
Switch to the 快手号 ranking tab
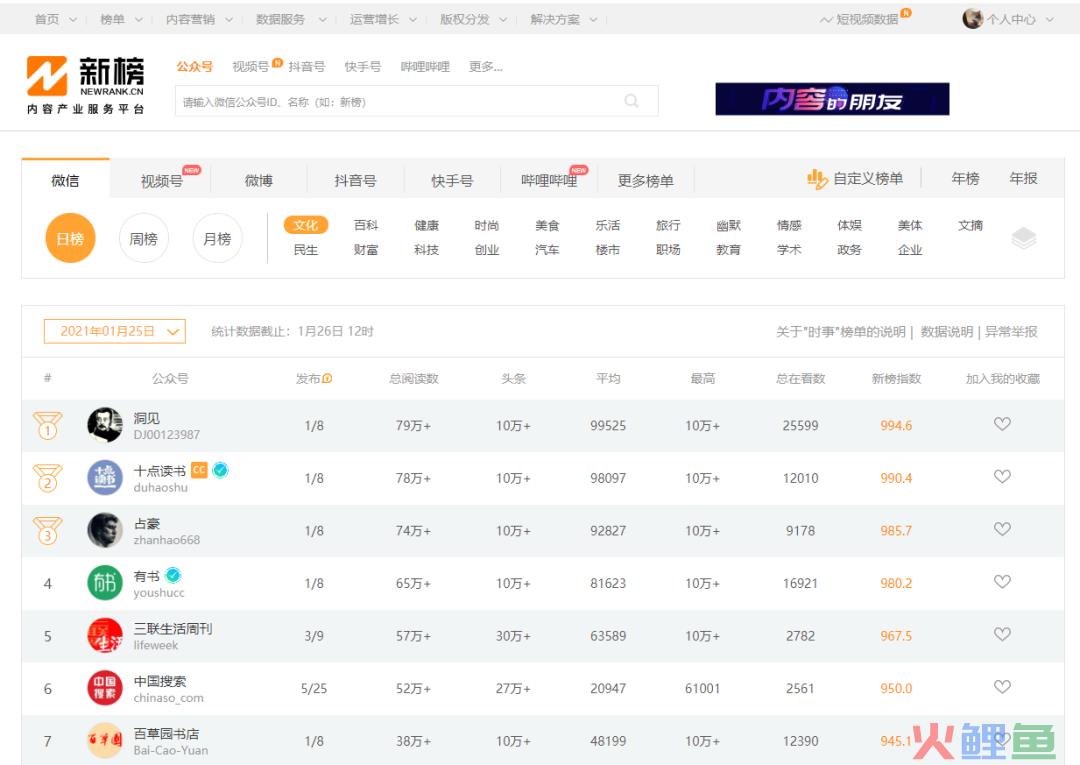(x=452, y=180)
